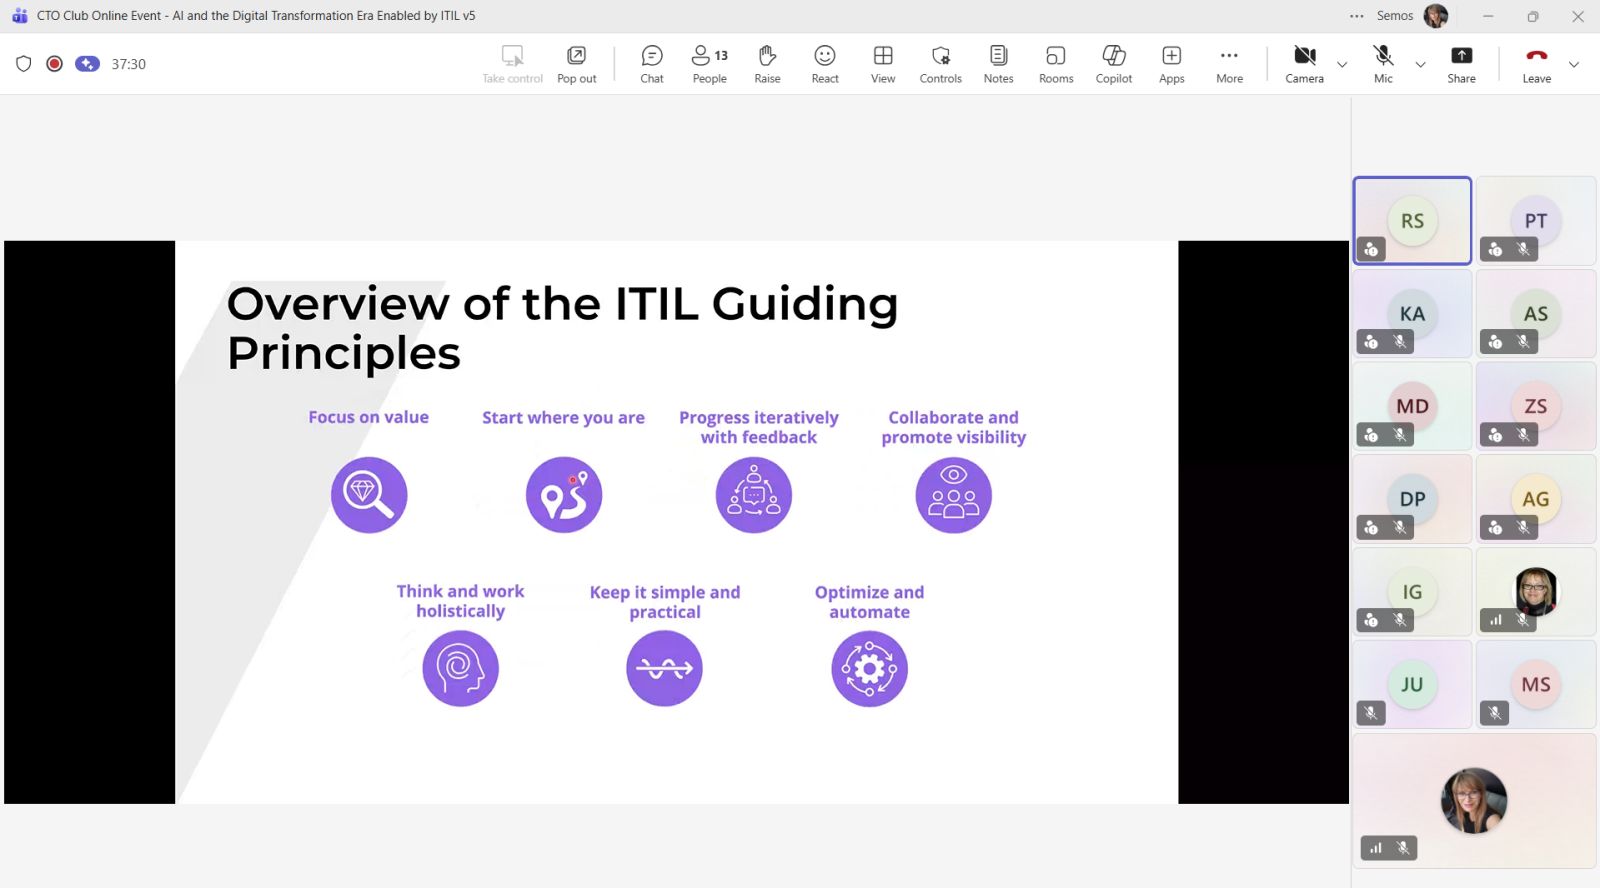
Task: Select PT participant tile
Action: tap(1536, 221)
